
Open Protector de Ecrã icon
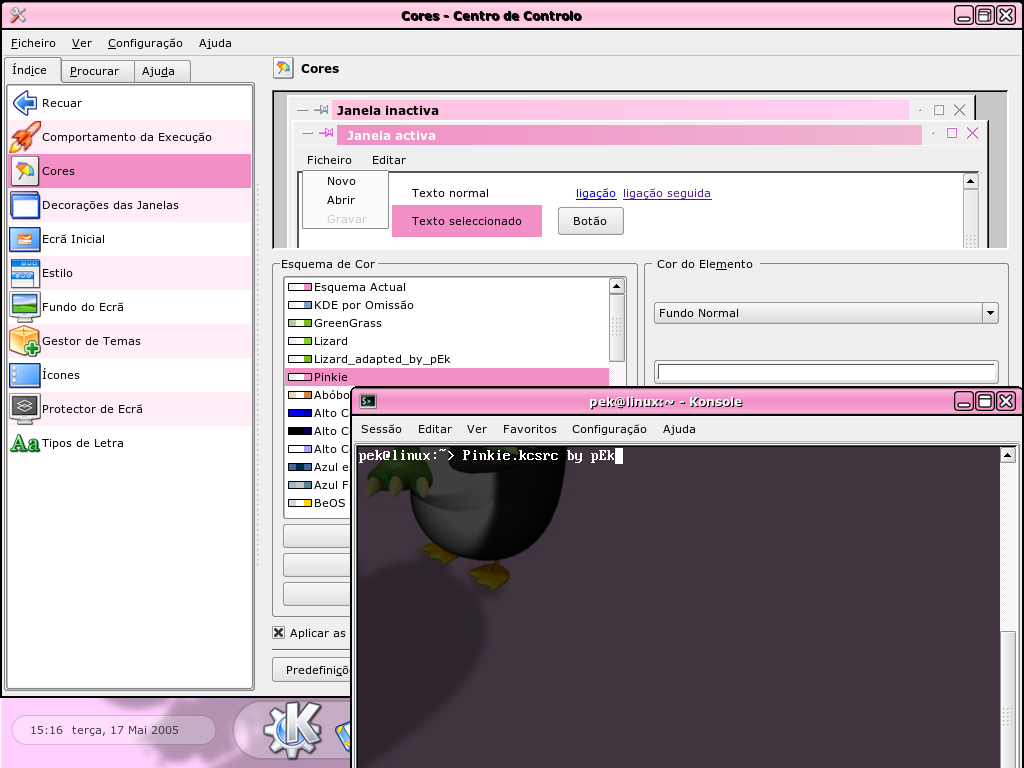click(x=25, y=408)
